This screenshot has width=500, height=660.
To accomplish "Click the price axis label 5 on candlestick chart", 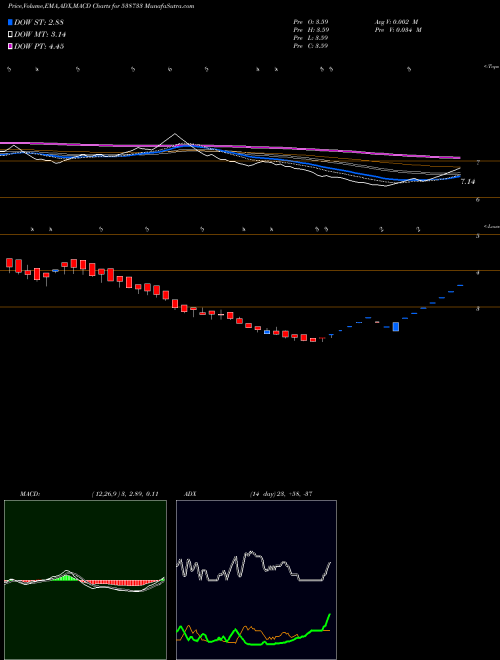I will (478, 236).
